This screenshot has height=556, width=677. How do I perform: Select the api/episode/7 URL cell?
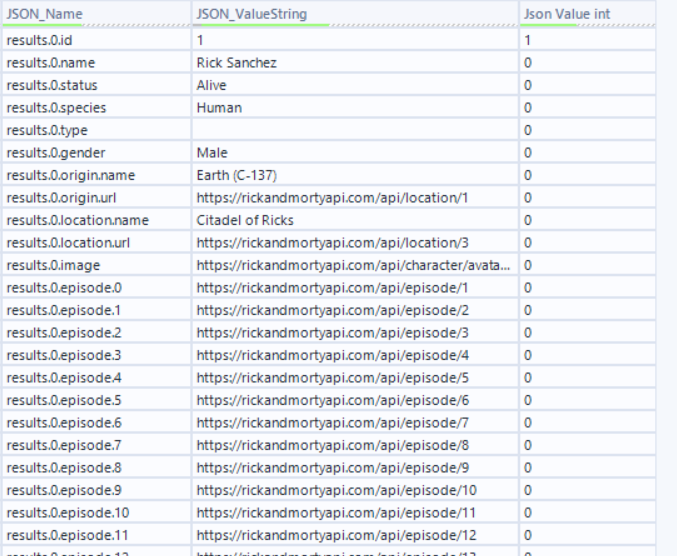click(x=355, y=423)
